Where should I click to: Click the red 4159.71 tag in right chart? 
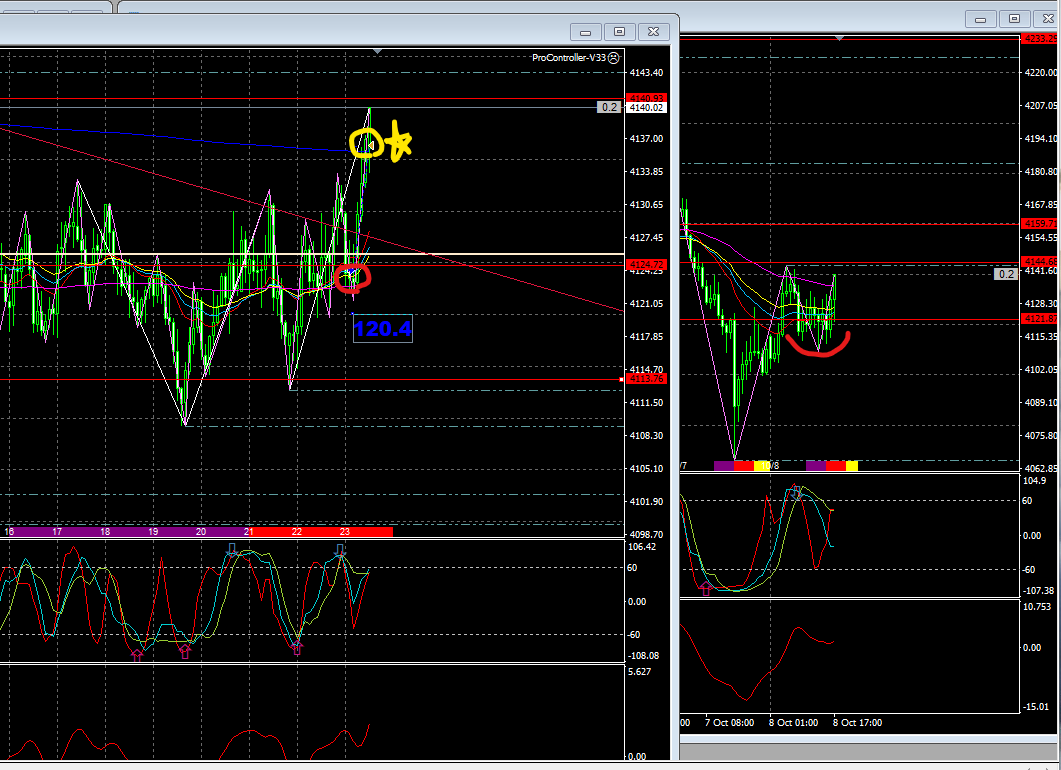(1041, 223)
